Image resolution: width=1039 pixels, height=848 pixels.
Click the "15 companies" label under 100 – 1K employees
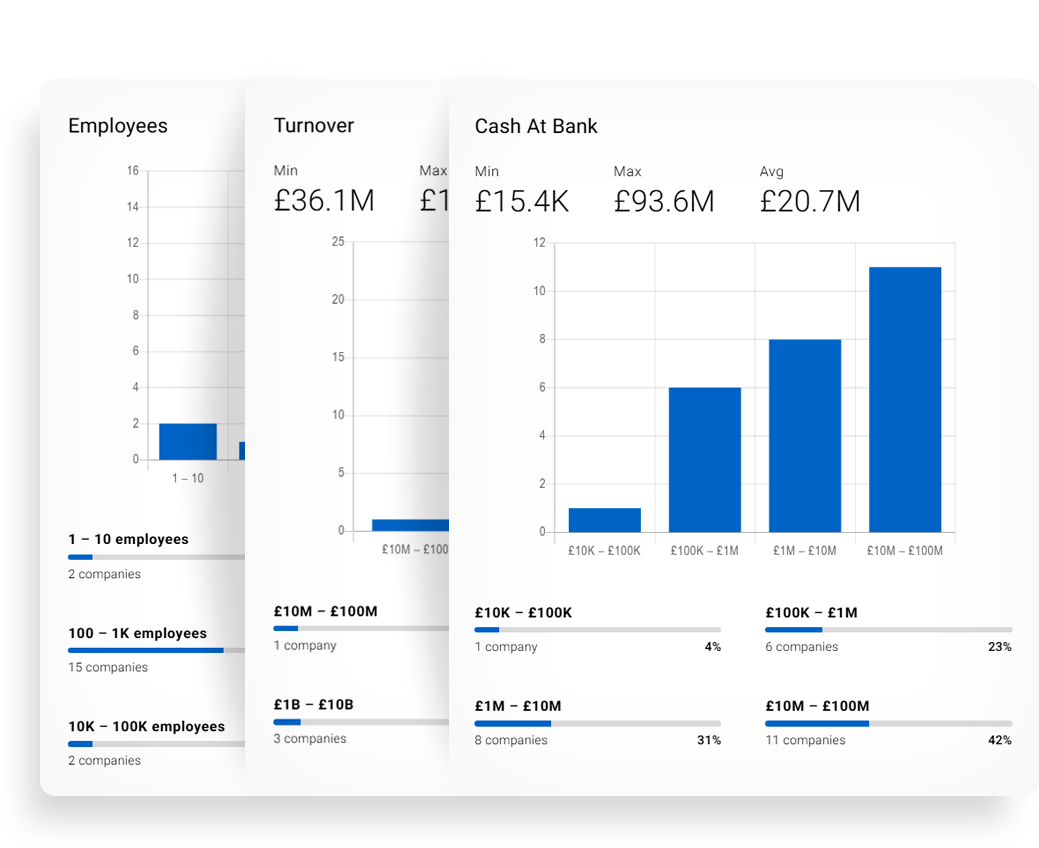click(108, 668)
